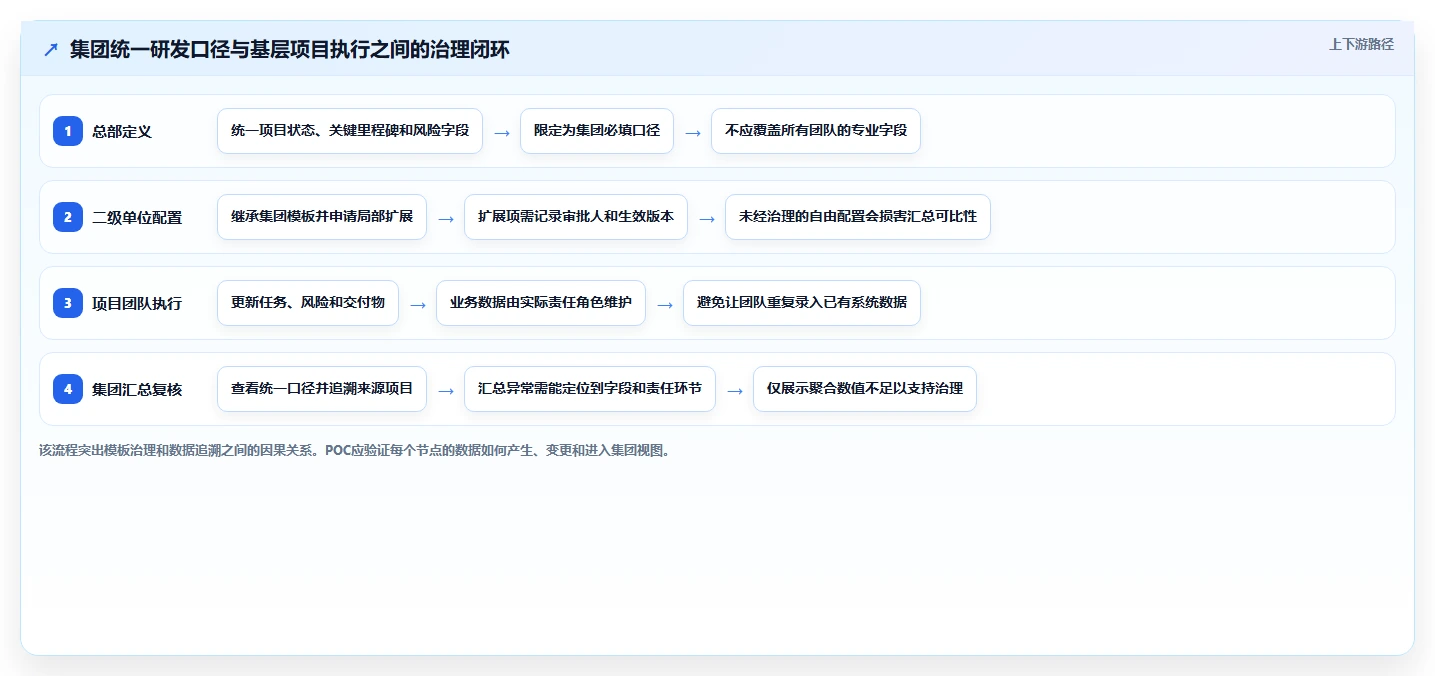Click arrow after 限定为集团必填口径
The height and width of the screenshot is (676, 1435).
[693, 132]
